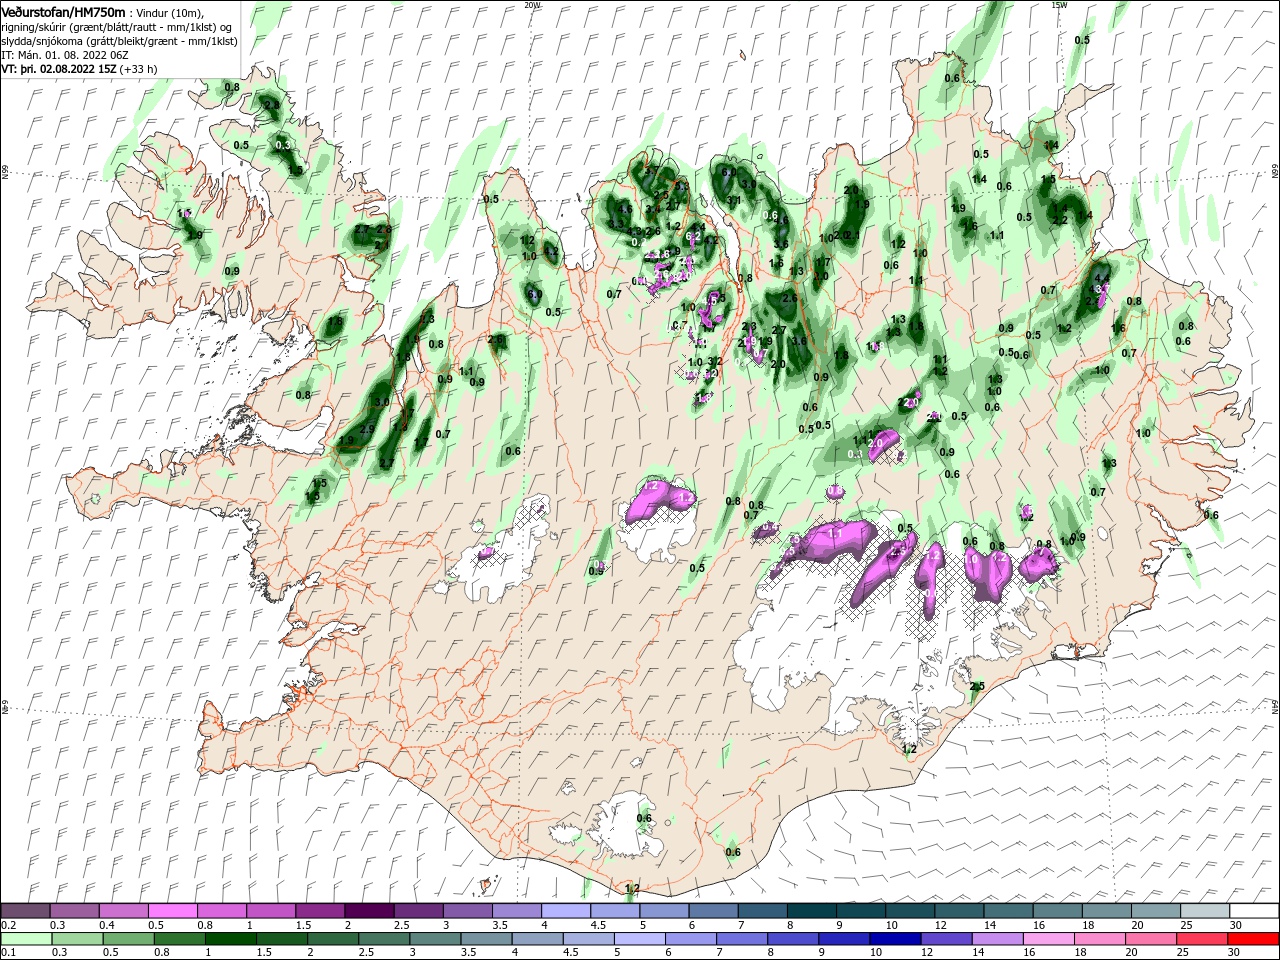This screenshot has height=960, width=1280.
Task: Pick the darkest purple swatch labelled 2 in upper legend
Action: pos(369,911)
